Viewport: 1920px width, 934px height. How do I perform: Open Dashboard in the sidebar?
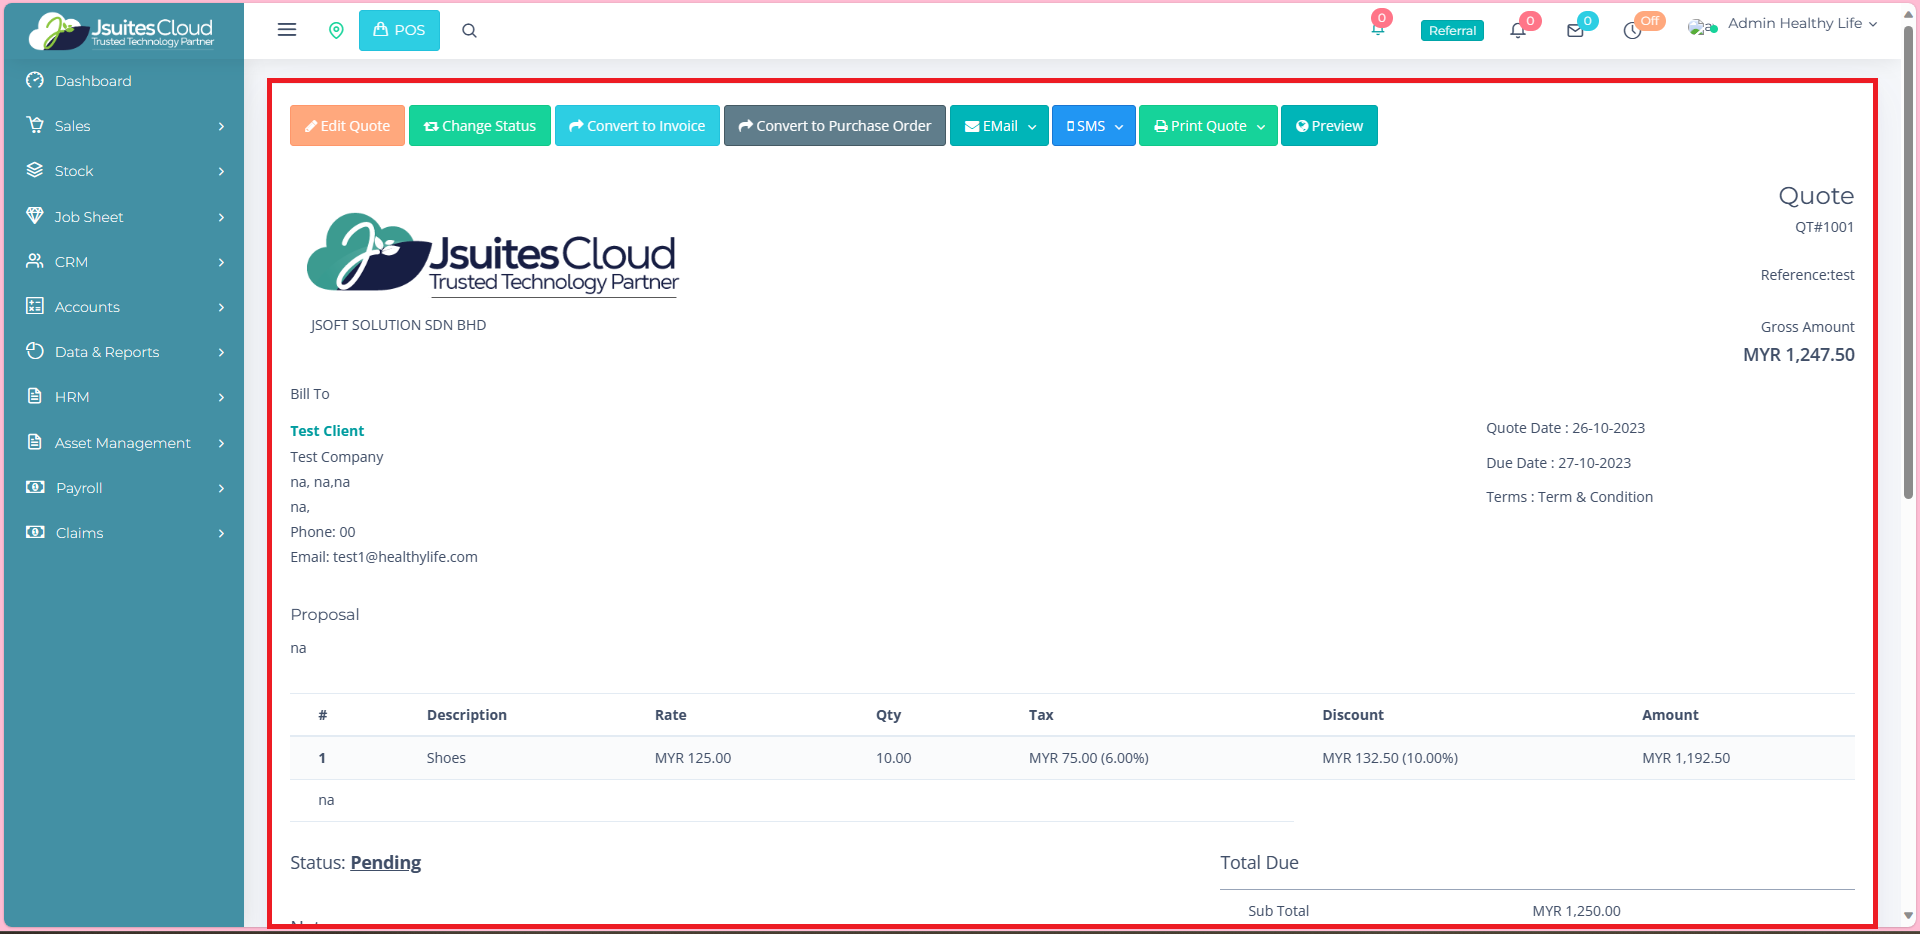click(93, 81)
